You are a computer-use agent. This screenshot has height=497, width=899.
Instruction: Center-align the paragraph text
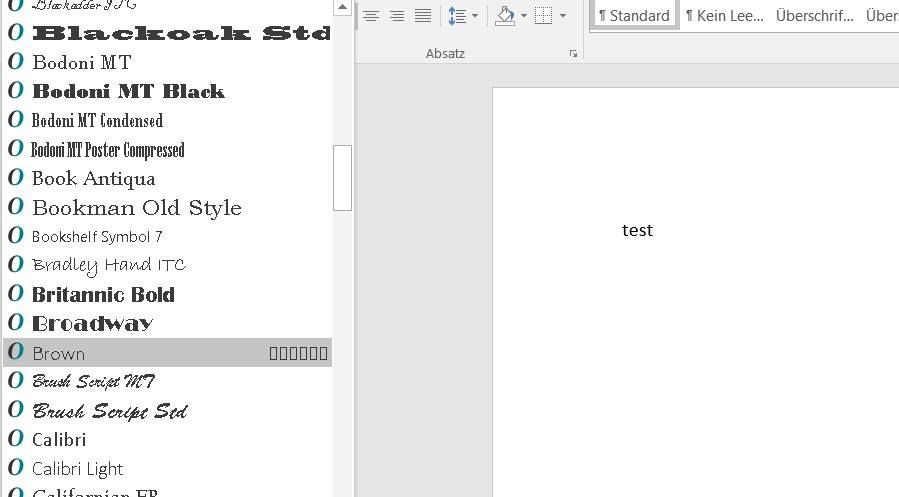click(371, 15)
